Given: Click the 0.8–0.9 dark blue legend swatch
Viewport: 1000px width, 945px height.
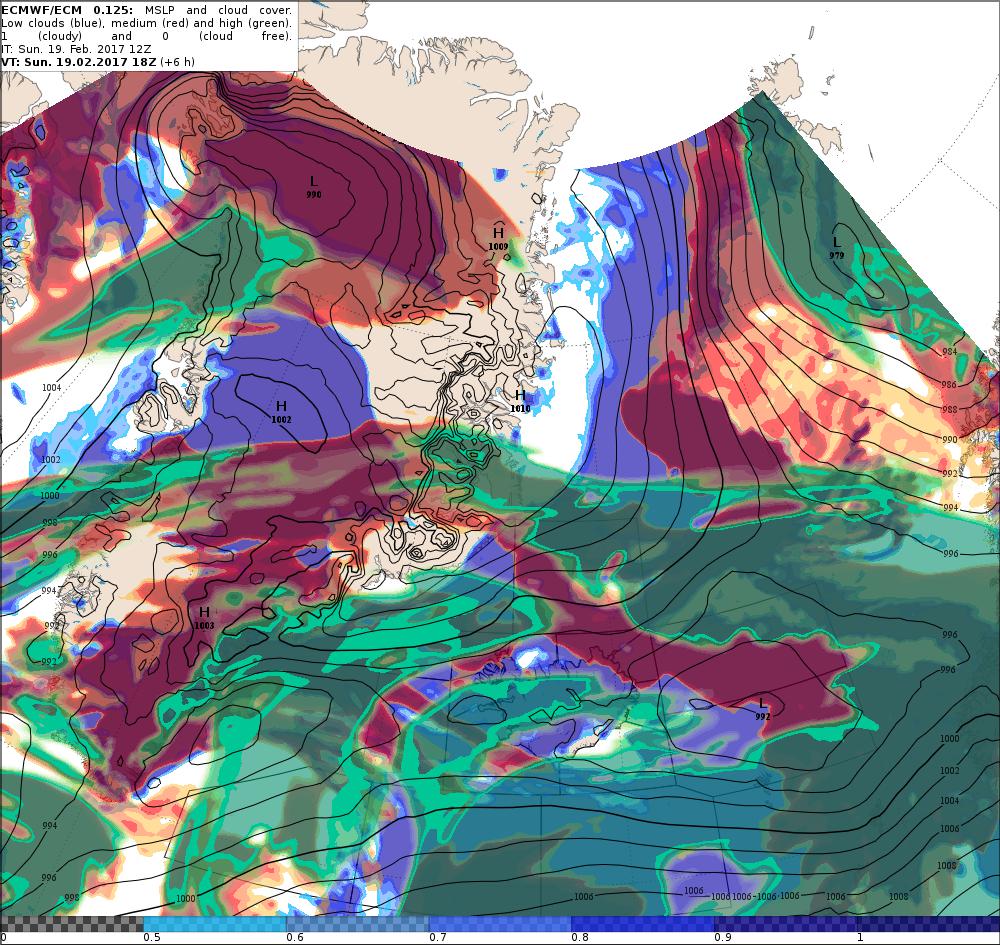Looking at the screenshot, I should [x=643, y=924].
